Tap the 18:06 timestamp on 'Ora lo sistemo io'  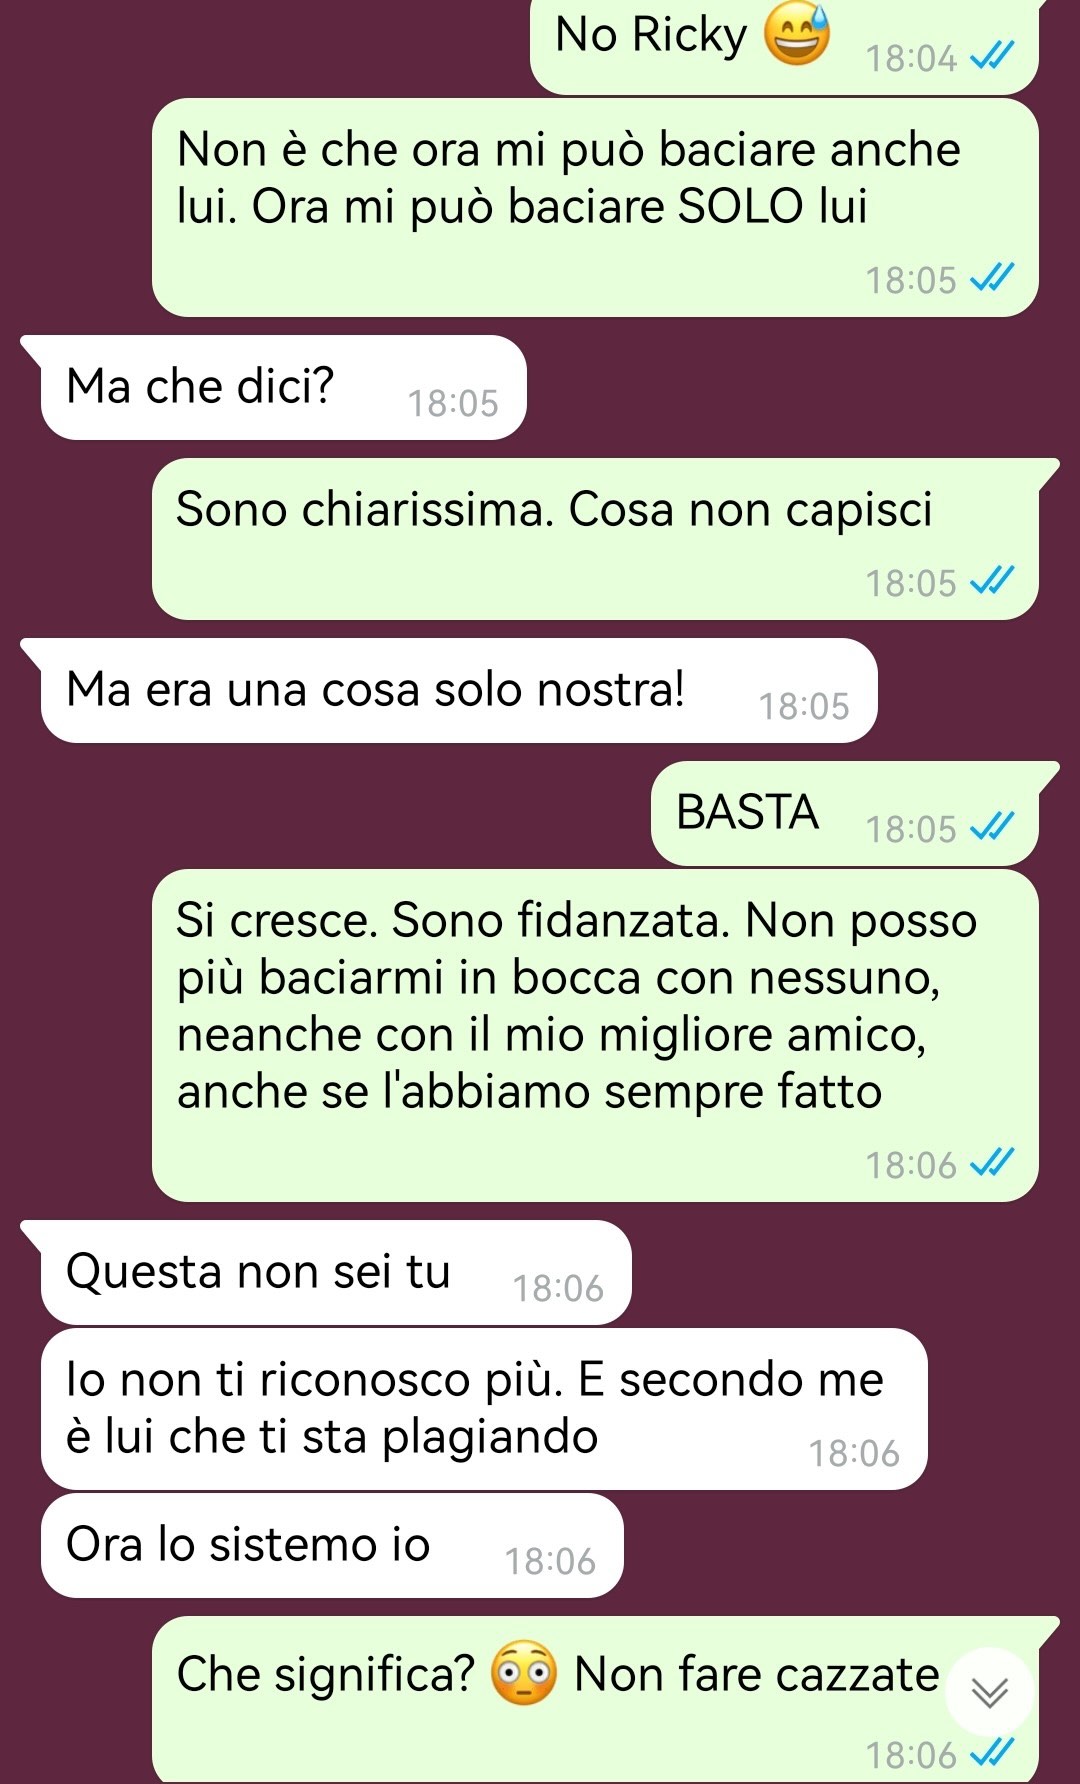click(x=550, y=1561)
